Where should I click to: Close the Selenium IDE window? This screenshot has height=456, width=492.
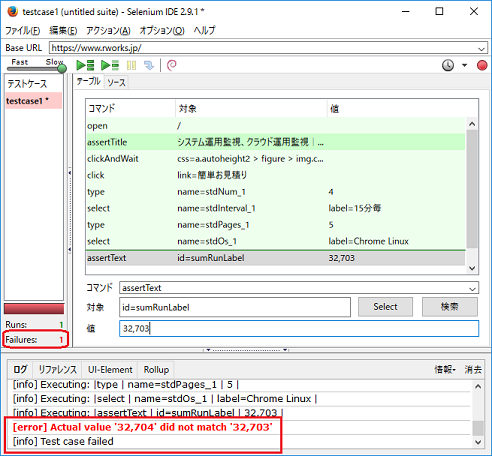point(474,11)
